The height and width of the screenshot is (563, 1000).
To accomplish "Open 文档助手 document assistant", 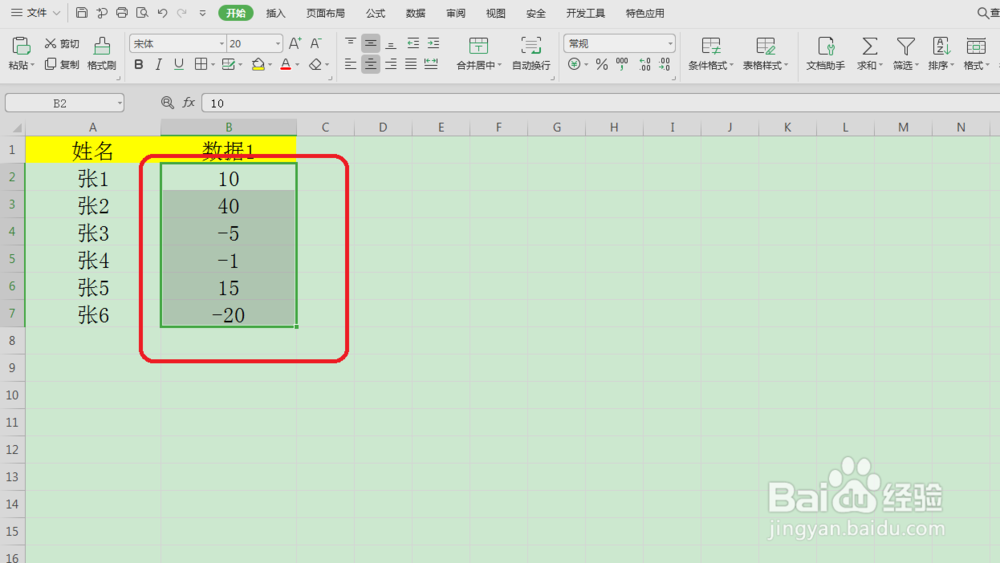I will pyautogui.click(x=825, y=54).
